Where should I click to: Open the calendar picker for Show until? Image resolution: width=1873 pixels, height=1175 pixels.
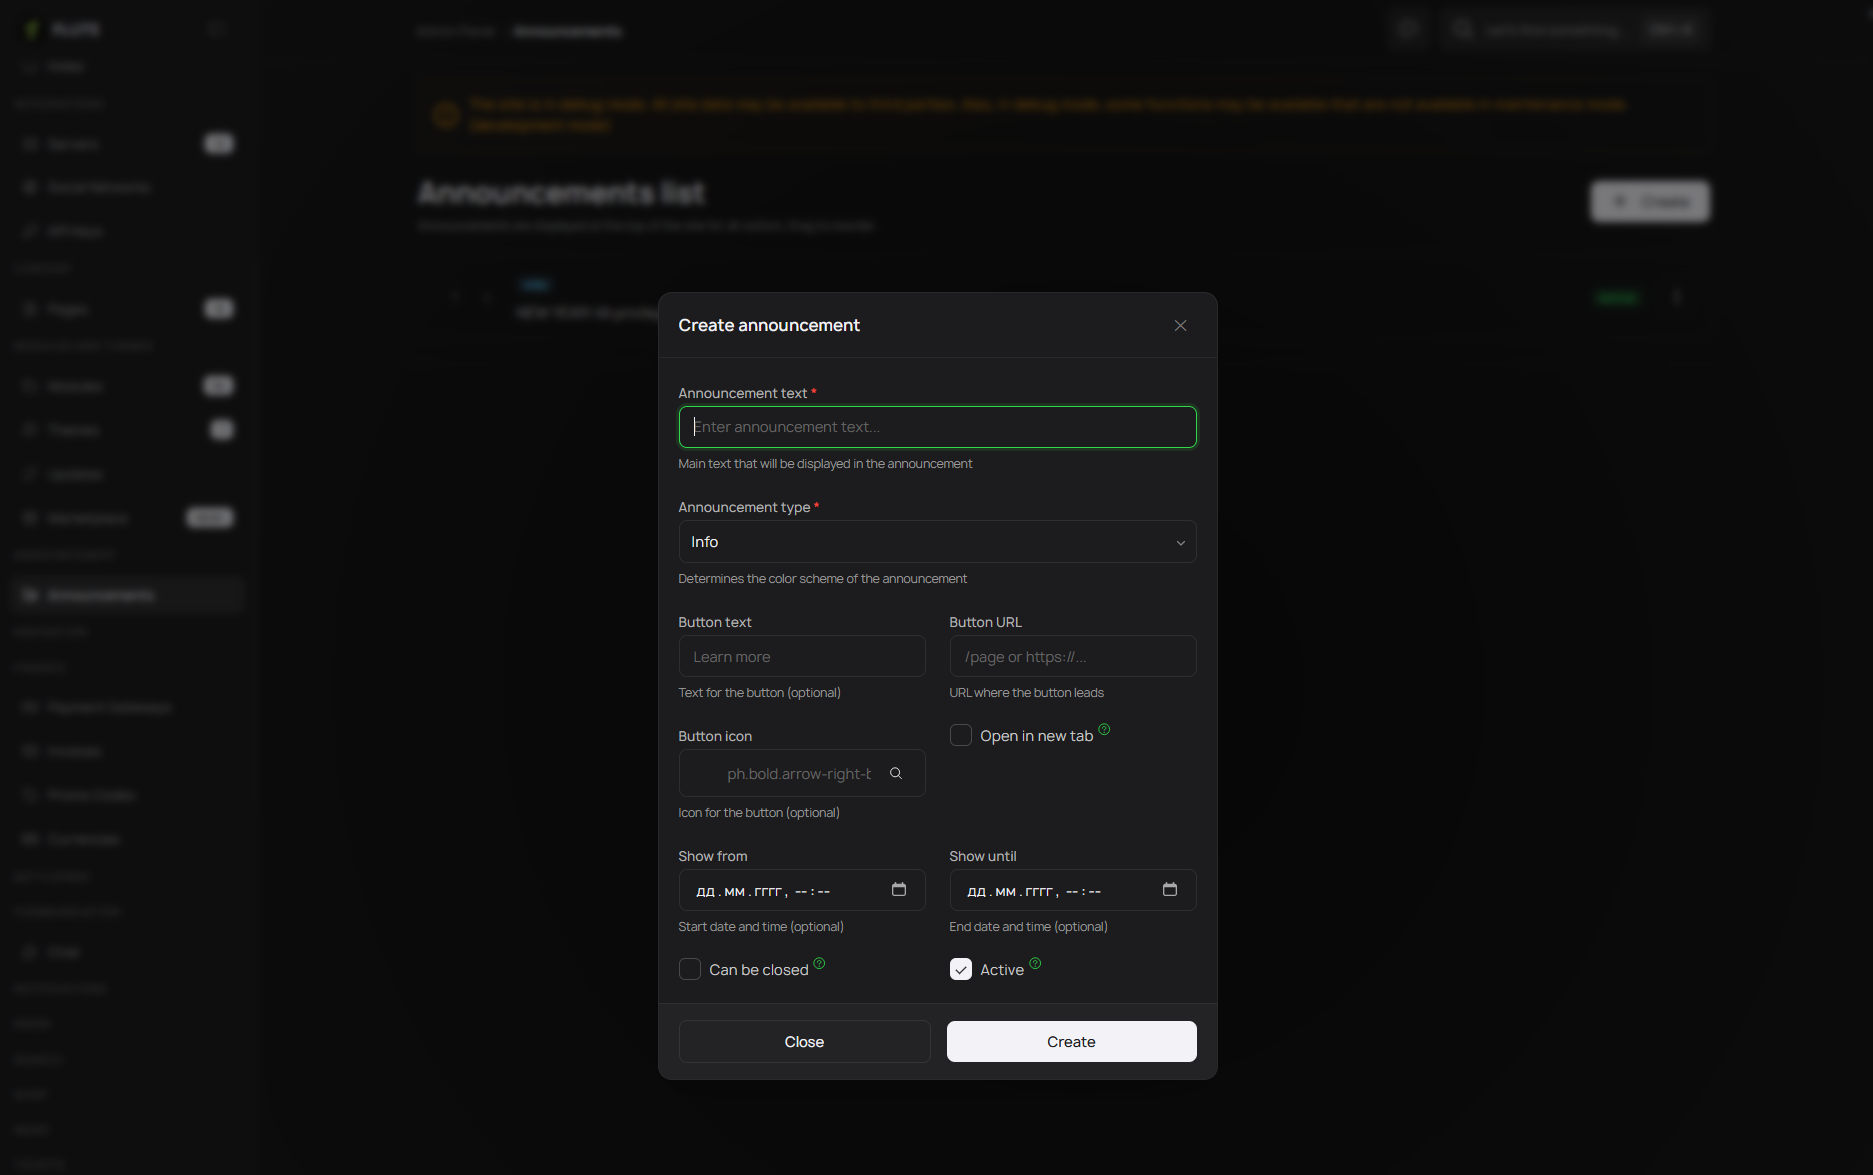click(1170, 890)
